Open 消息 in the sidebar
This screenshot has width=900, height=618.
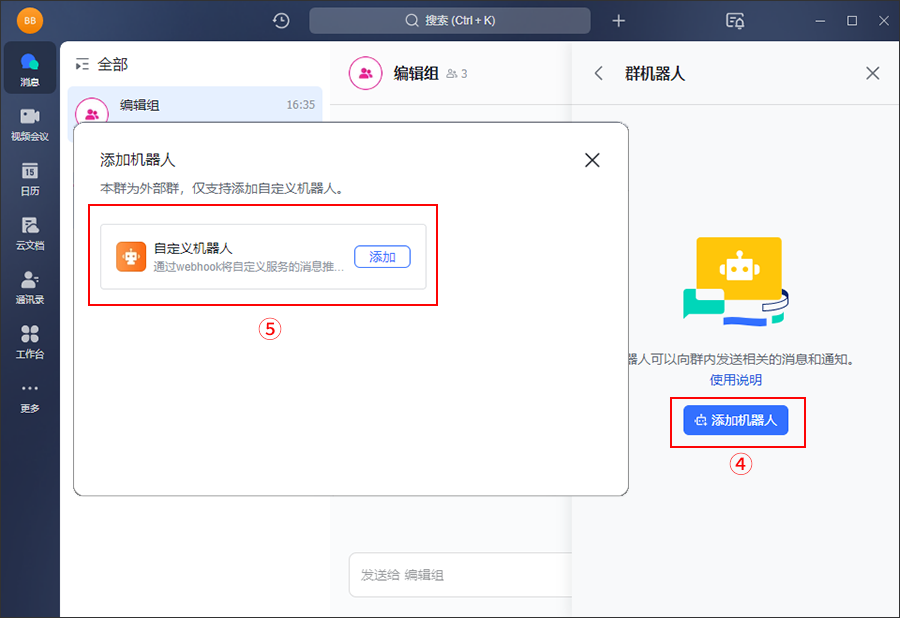pyautogui.click(x=30, y=69)
